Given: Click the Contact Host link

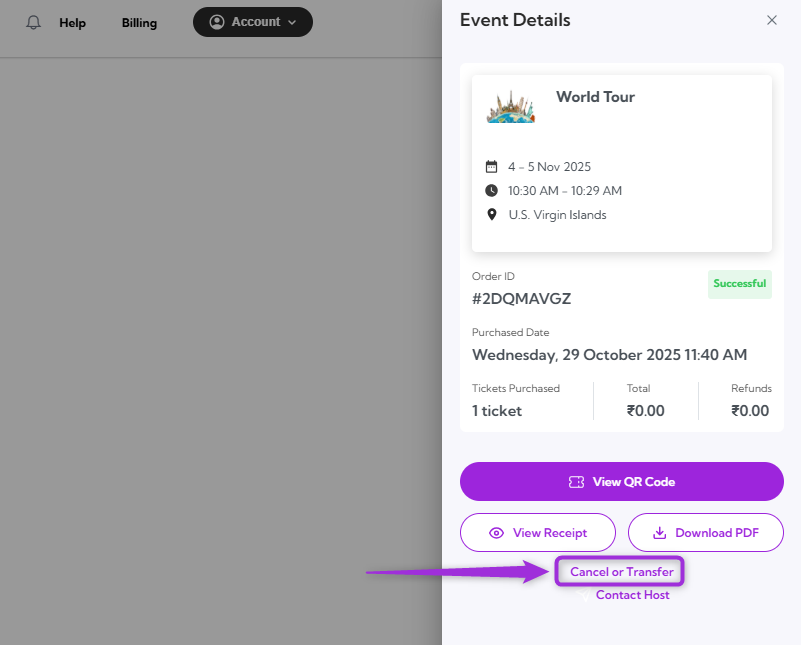Looking at the screenshot, I should 632,595.
